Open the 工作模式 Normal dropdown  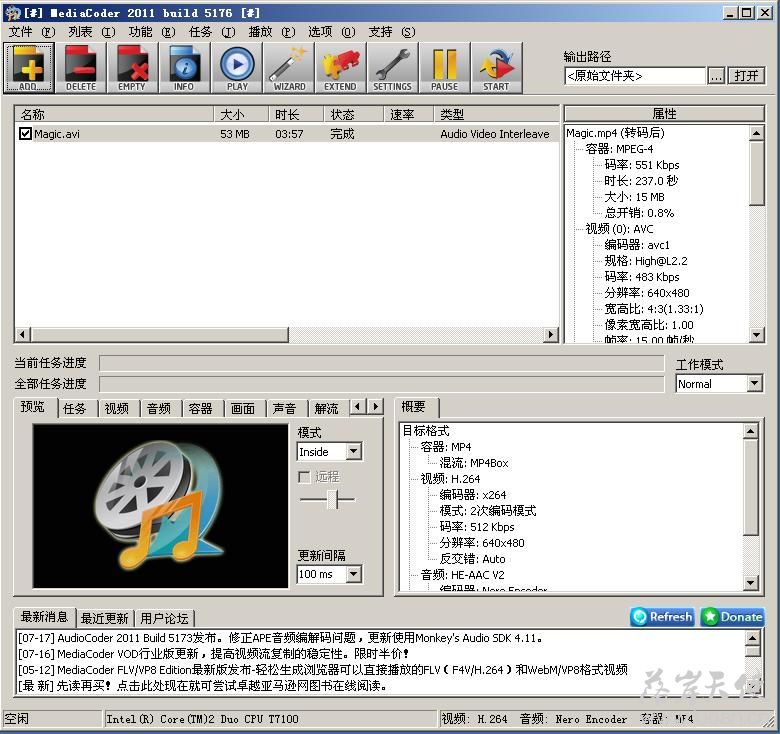[x=719, y=384]
